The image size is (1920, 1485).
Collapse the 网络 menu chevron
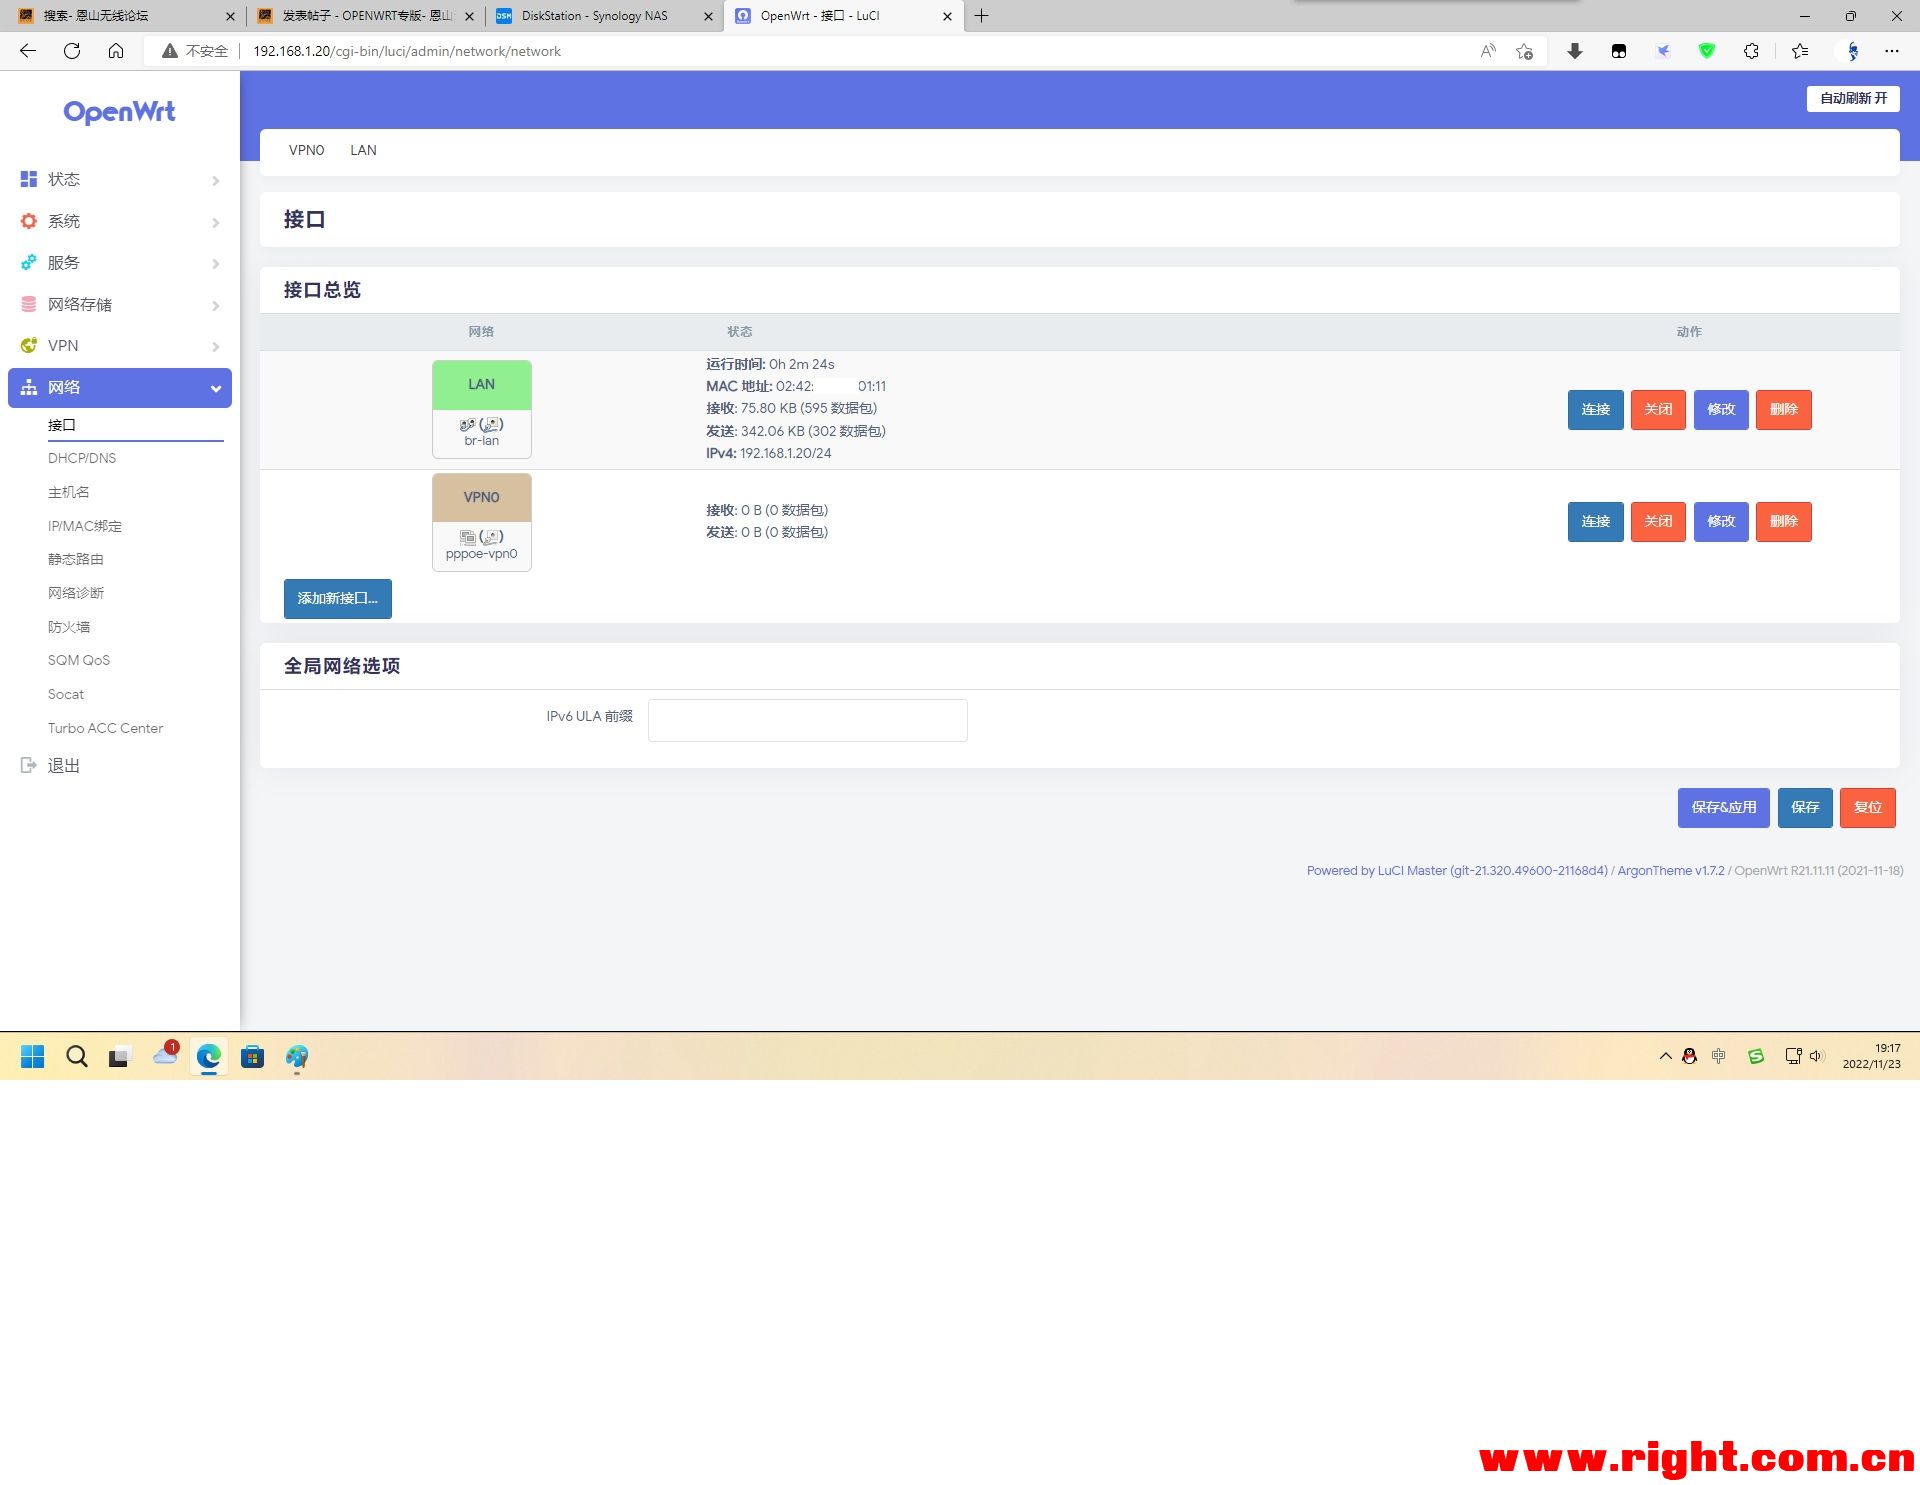point(216,388)
